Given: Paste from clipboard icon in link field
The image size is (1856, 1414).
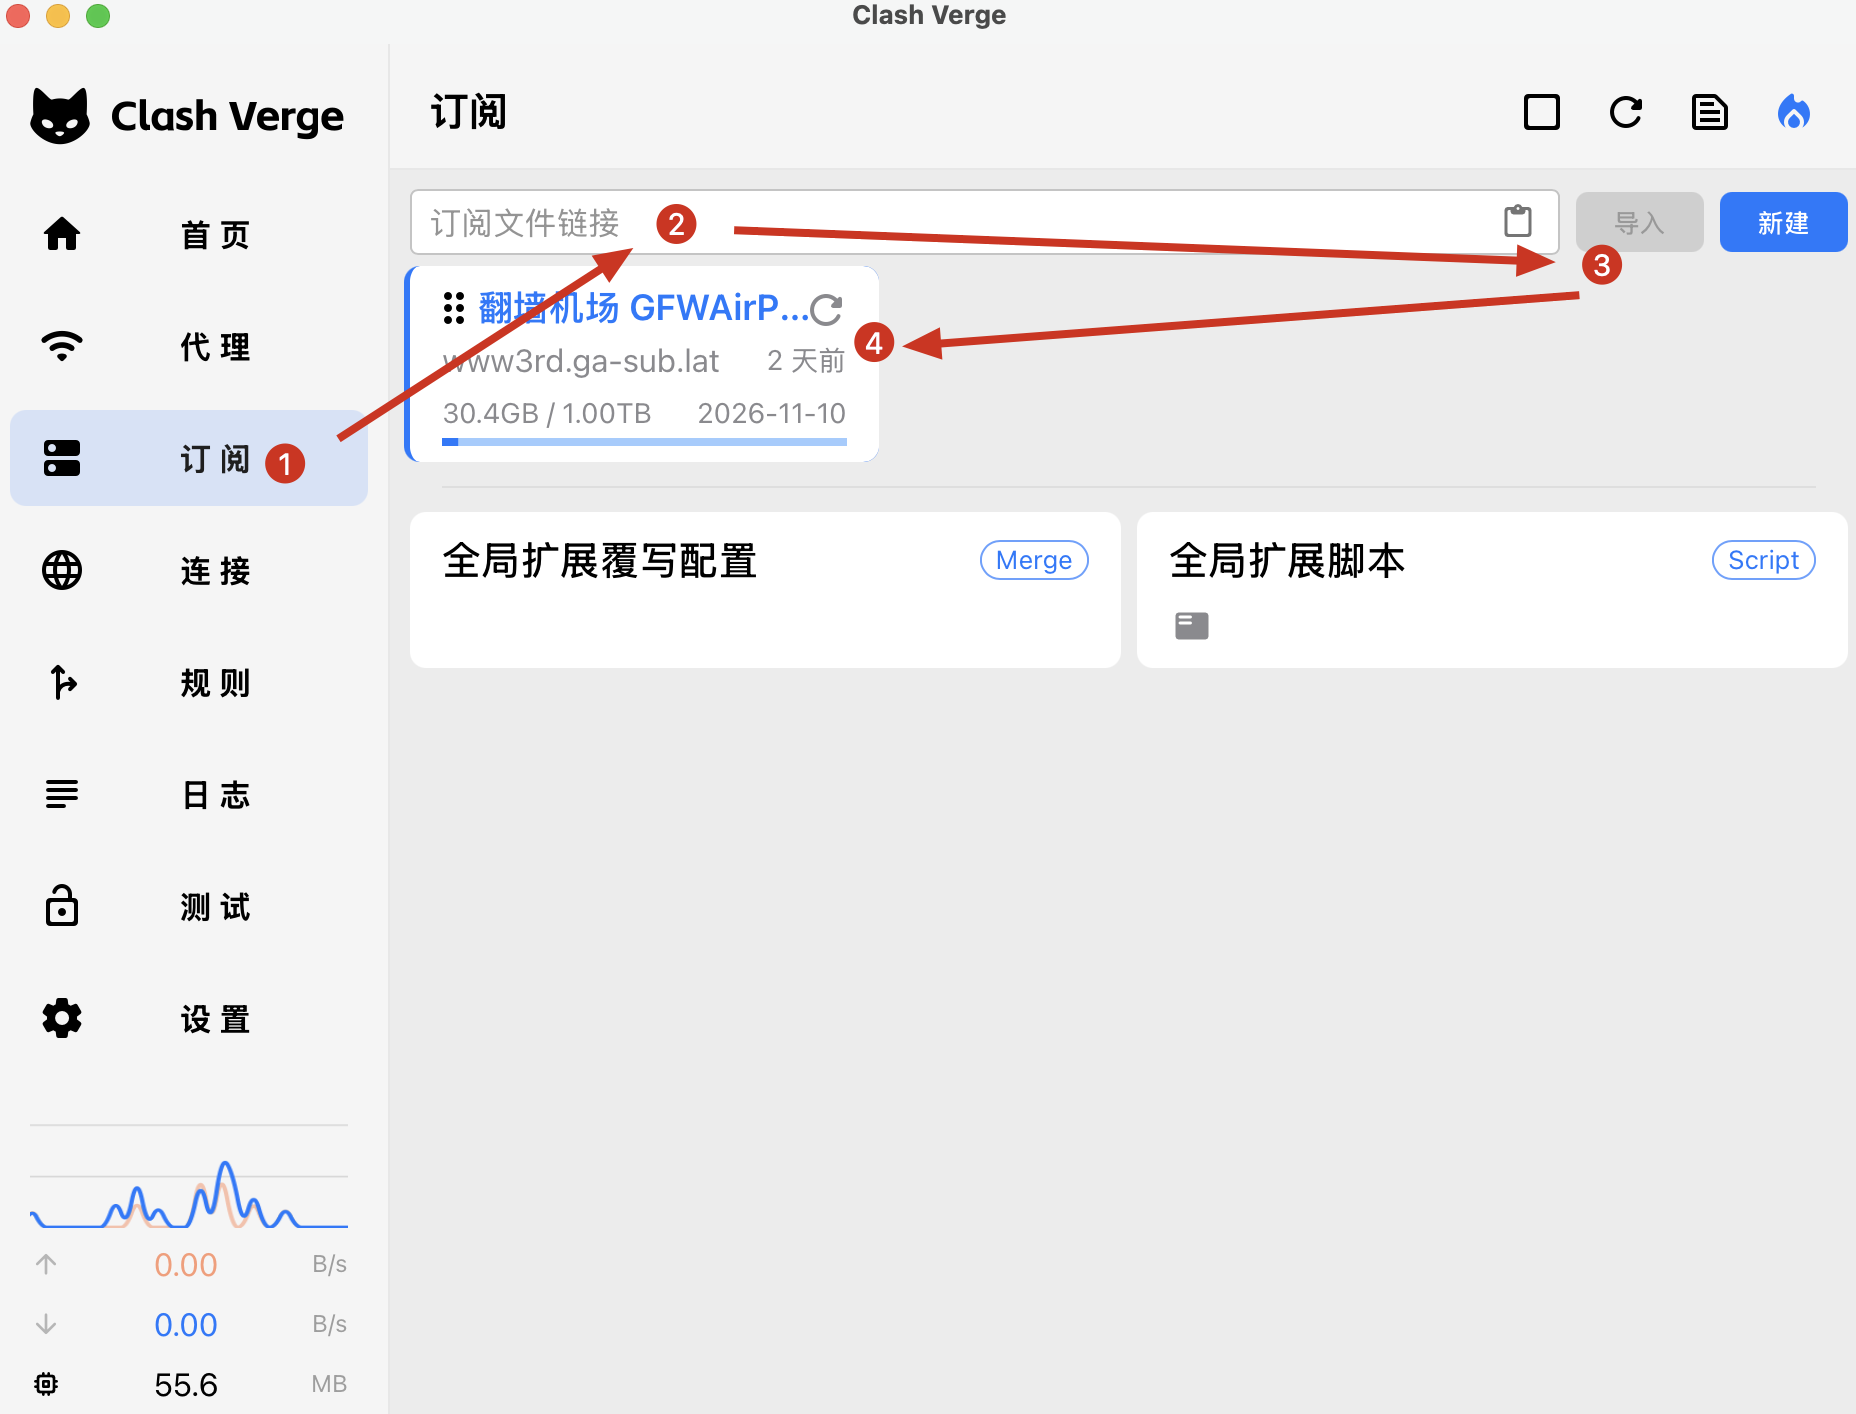Looking at the screenshot, I should click(1518, 221).
